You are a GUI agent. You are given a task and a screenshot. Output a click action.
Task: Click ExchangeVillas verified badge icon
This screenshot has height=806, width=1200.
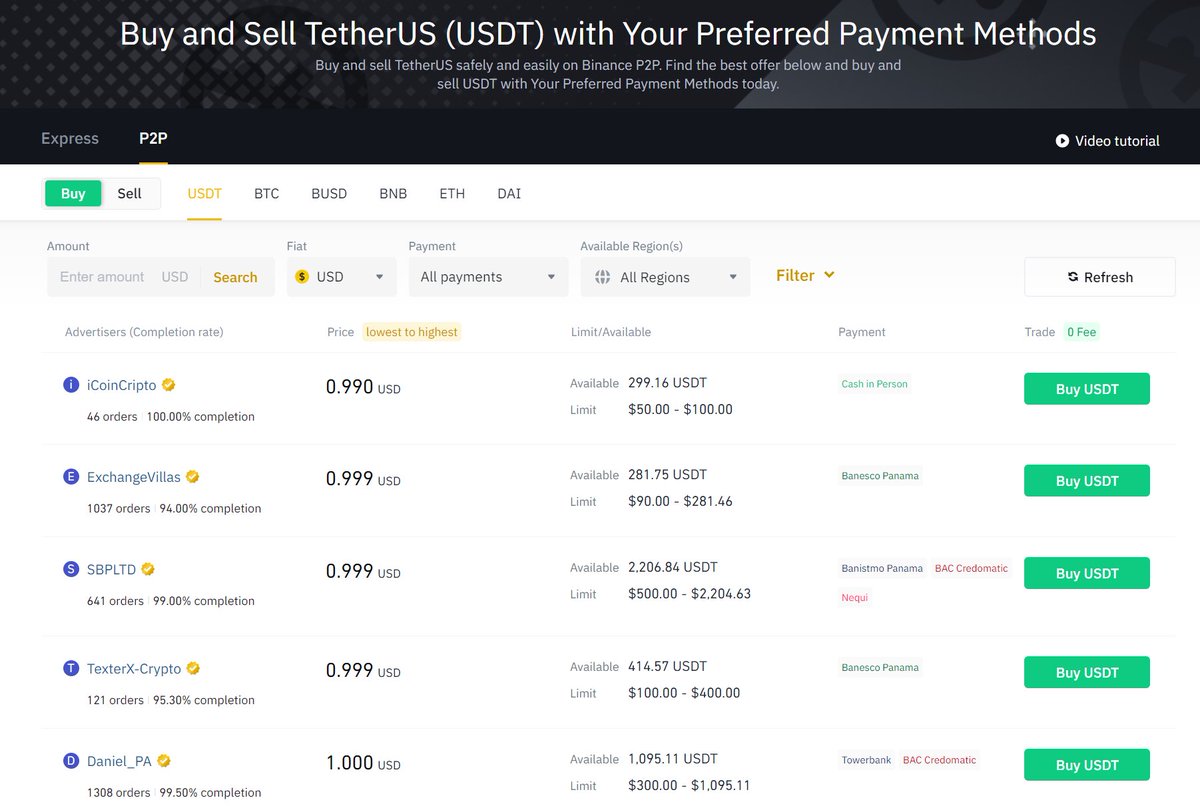click(193, 477)
